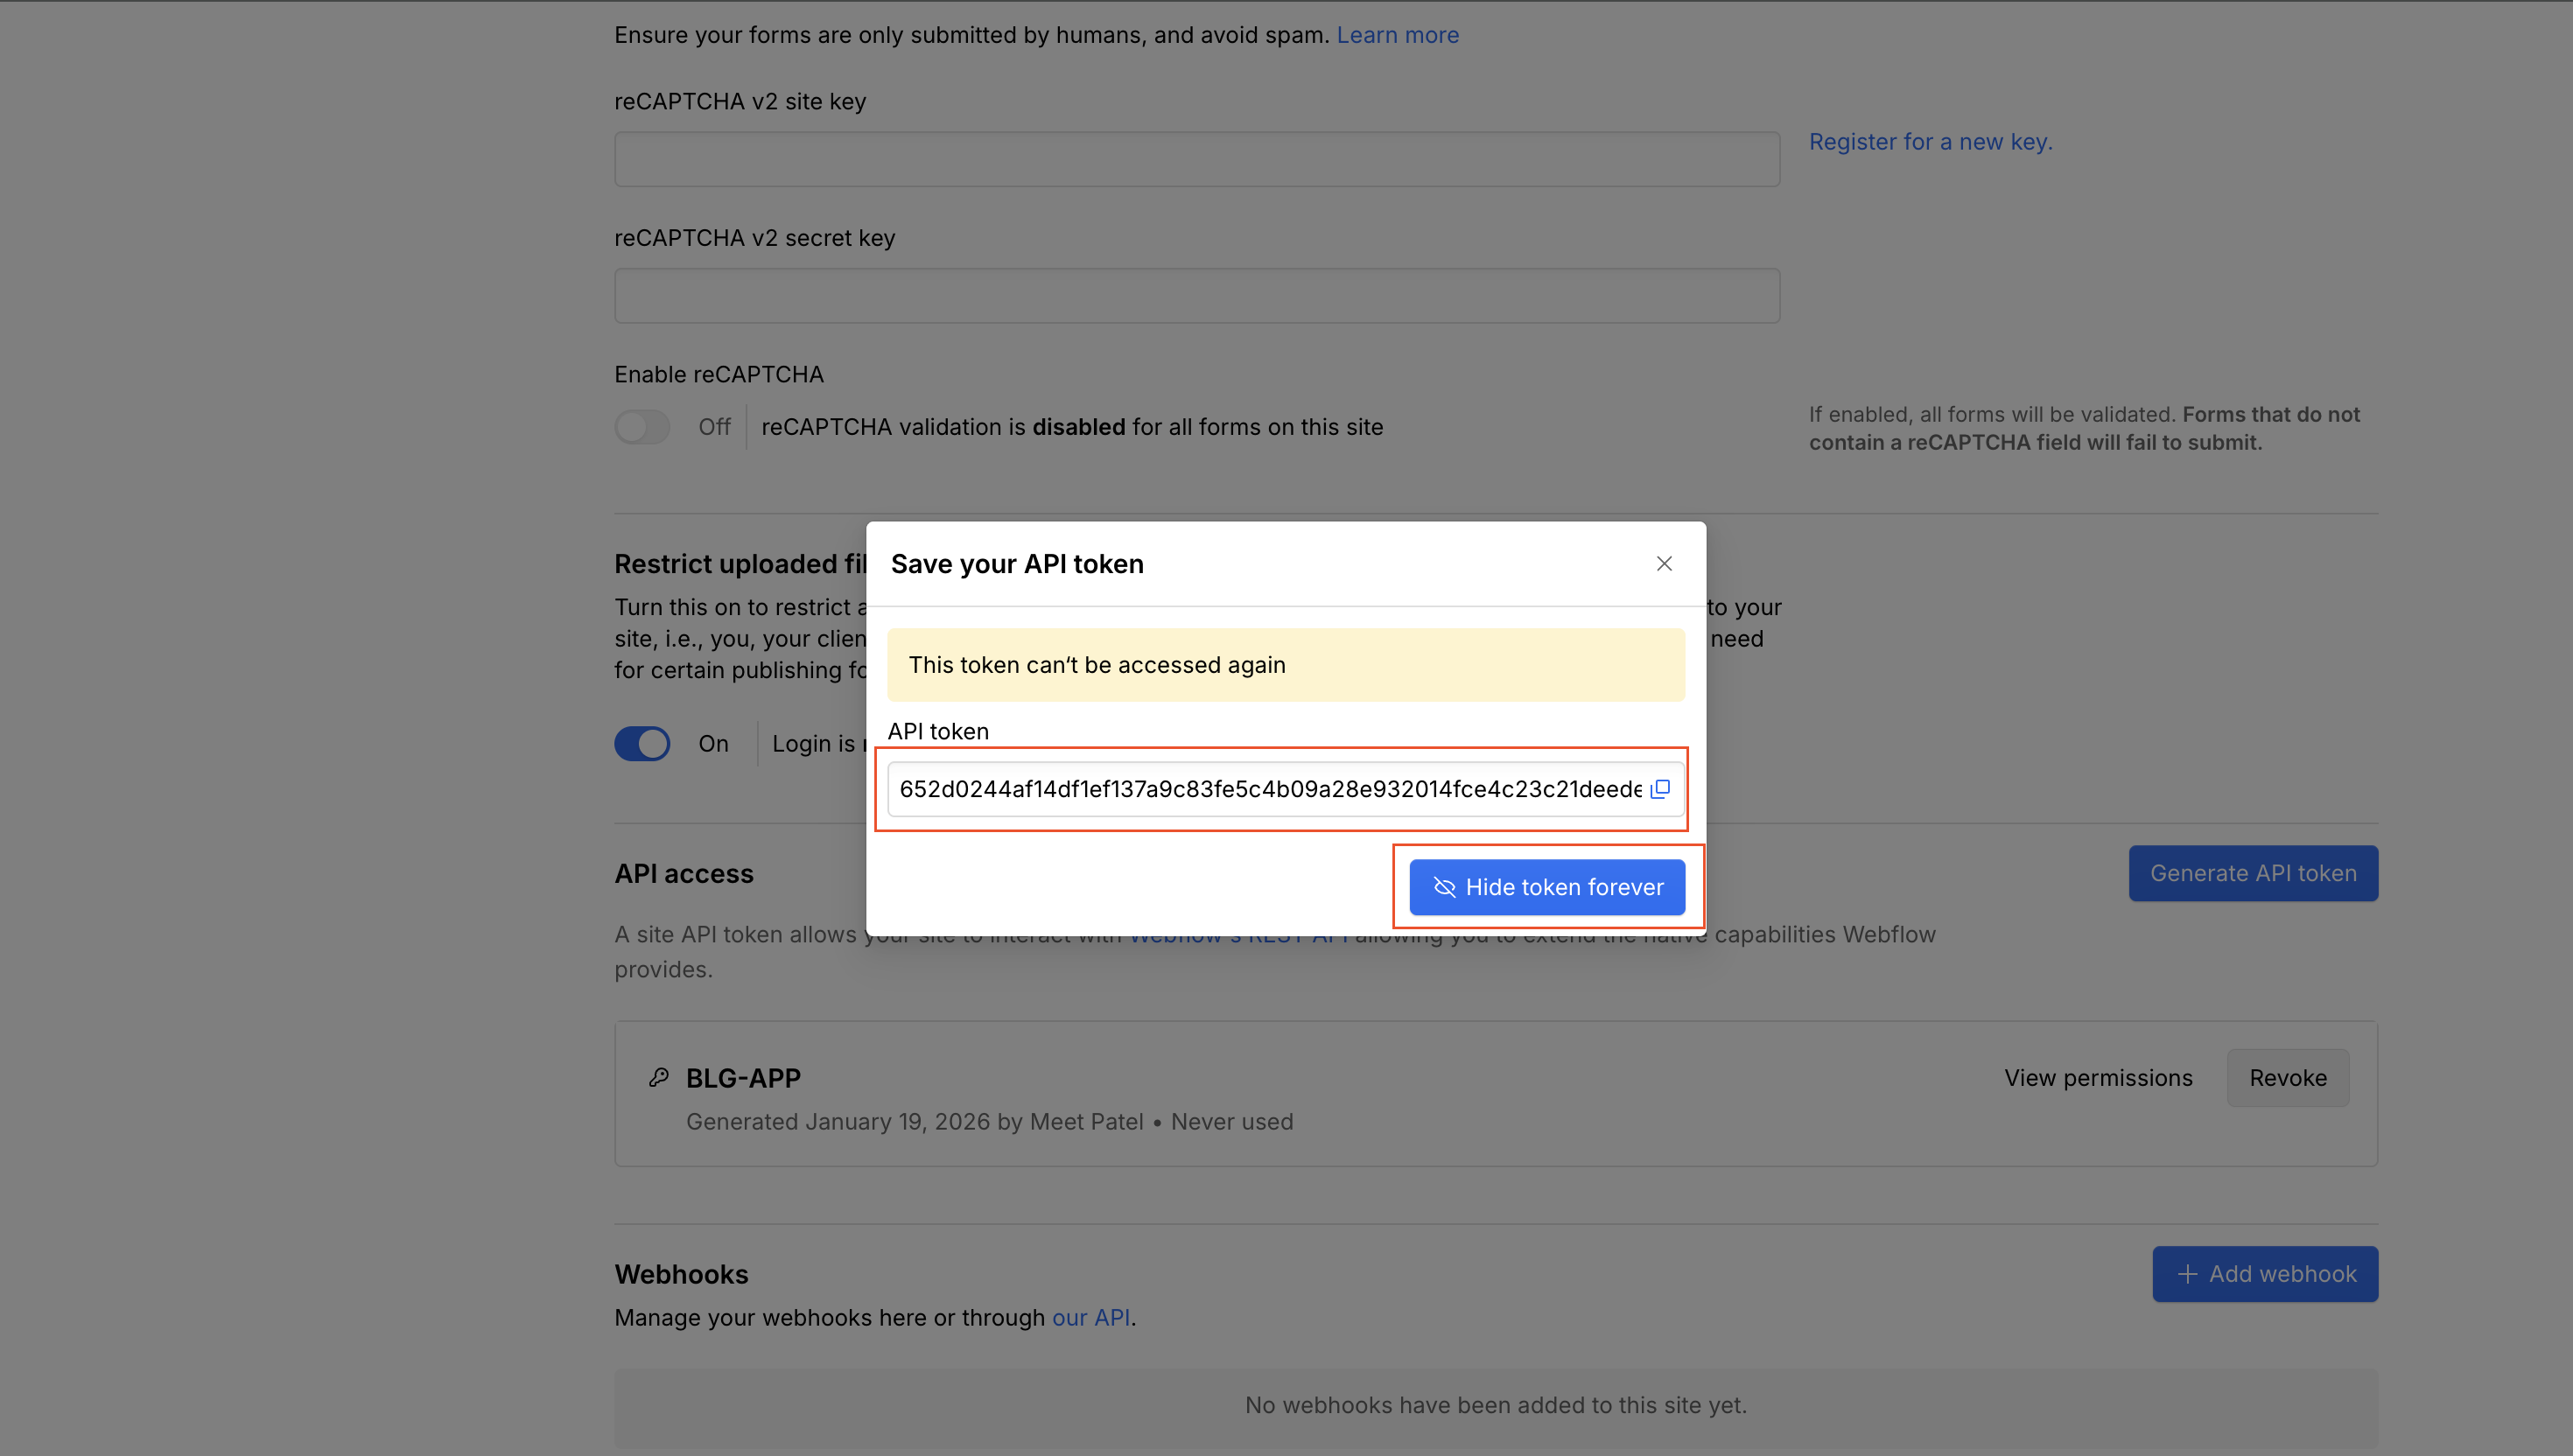The width and height of the screenshot is (2573, 1456).
Task: Click the token warning banner in the dialog
Action: pos(1284,664)
